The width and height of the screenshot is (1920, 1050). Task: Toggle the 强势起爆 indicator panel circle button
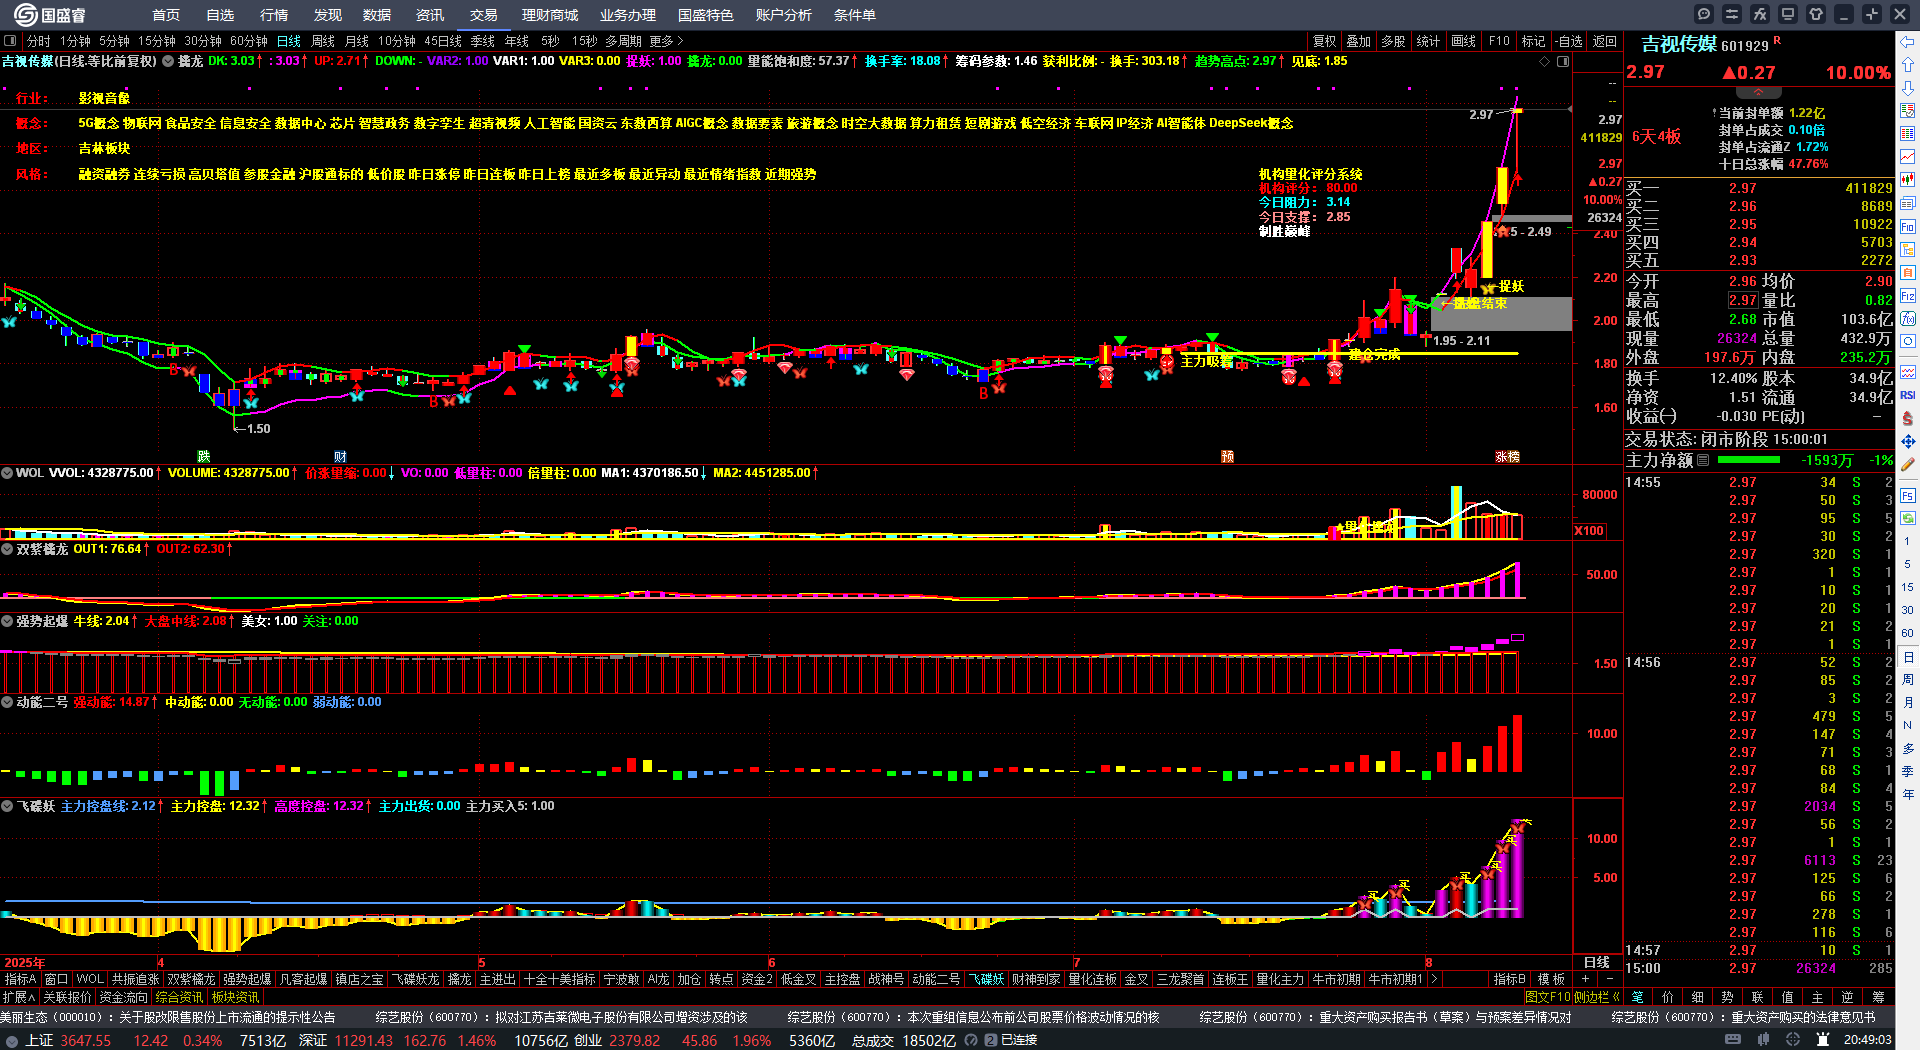tap(7, 621)
